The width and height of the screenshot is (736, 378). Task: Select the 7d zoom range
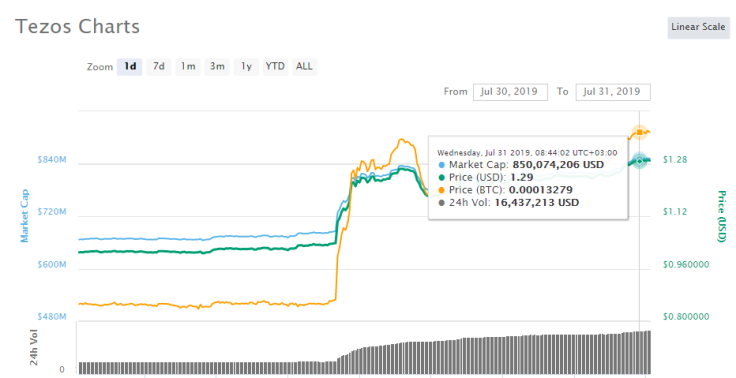pos(159,67)
